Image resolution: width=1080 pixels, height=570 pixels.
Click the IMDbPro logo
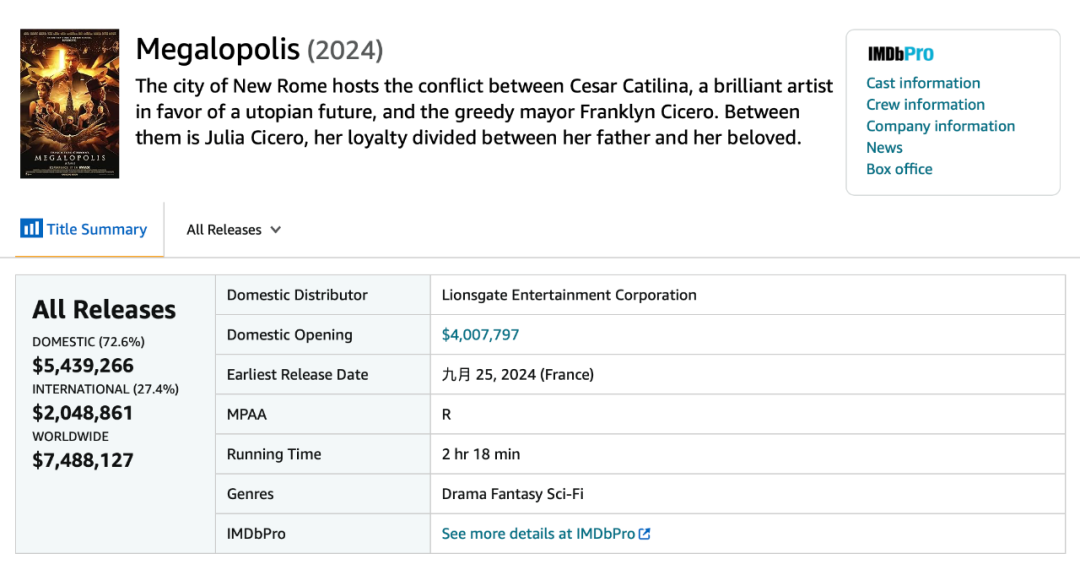coord(900,55)
